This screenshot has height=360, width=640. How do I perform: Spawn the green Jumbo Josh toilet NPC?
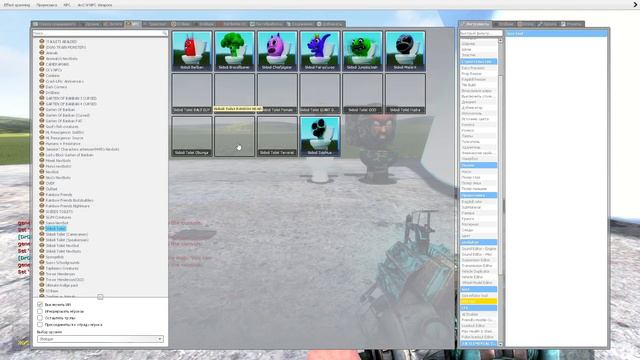pos(362,51)
